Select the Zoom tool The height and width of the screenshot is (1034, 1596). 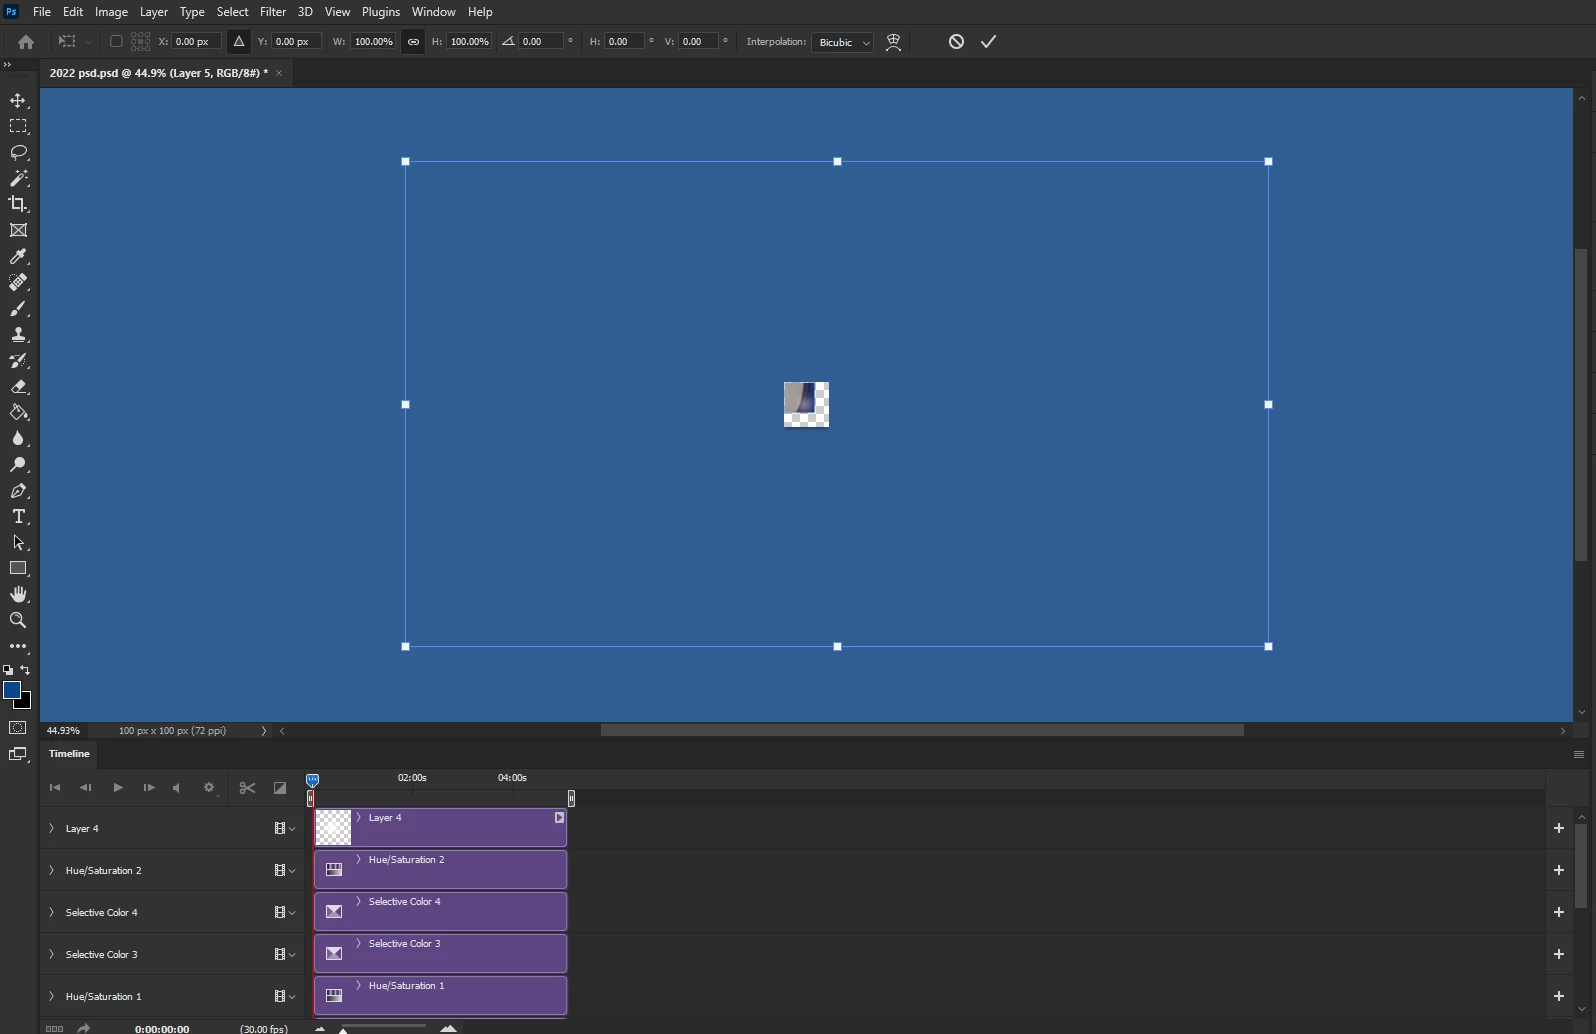18,620
